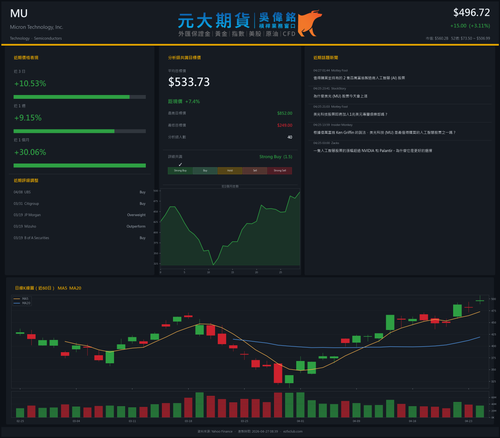This screenshot has width=500, height=438.
Task: Open the StockStory news headline about (MU)
Action: (x=340, y=96)
